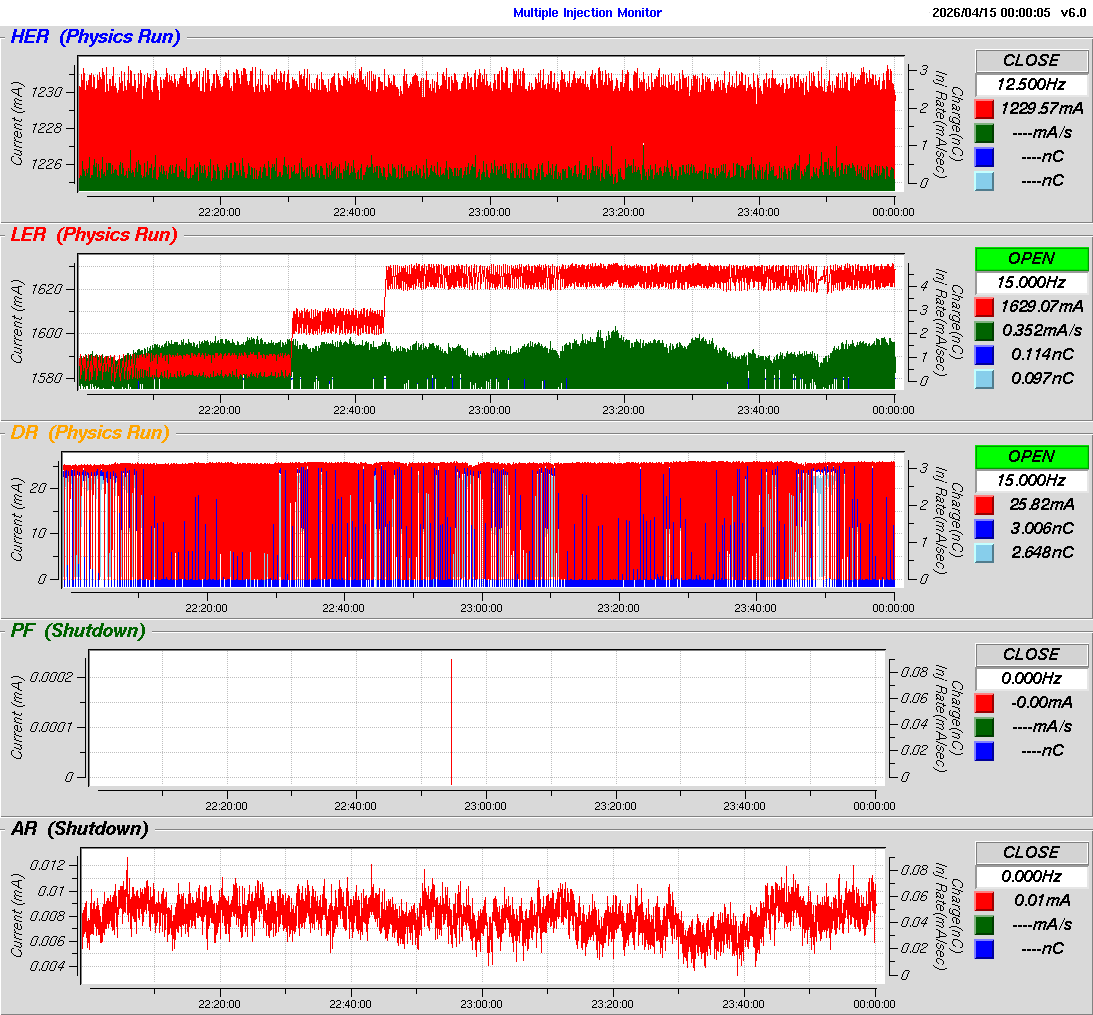The image size is (1093, 1015).
Task: Click the red swatch next to 25.82mA
Action: coord(984,504)
